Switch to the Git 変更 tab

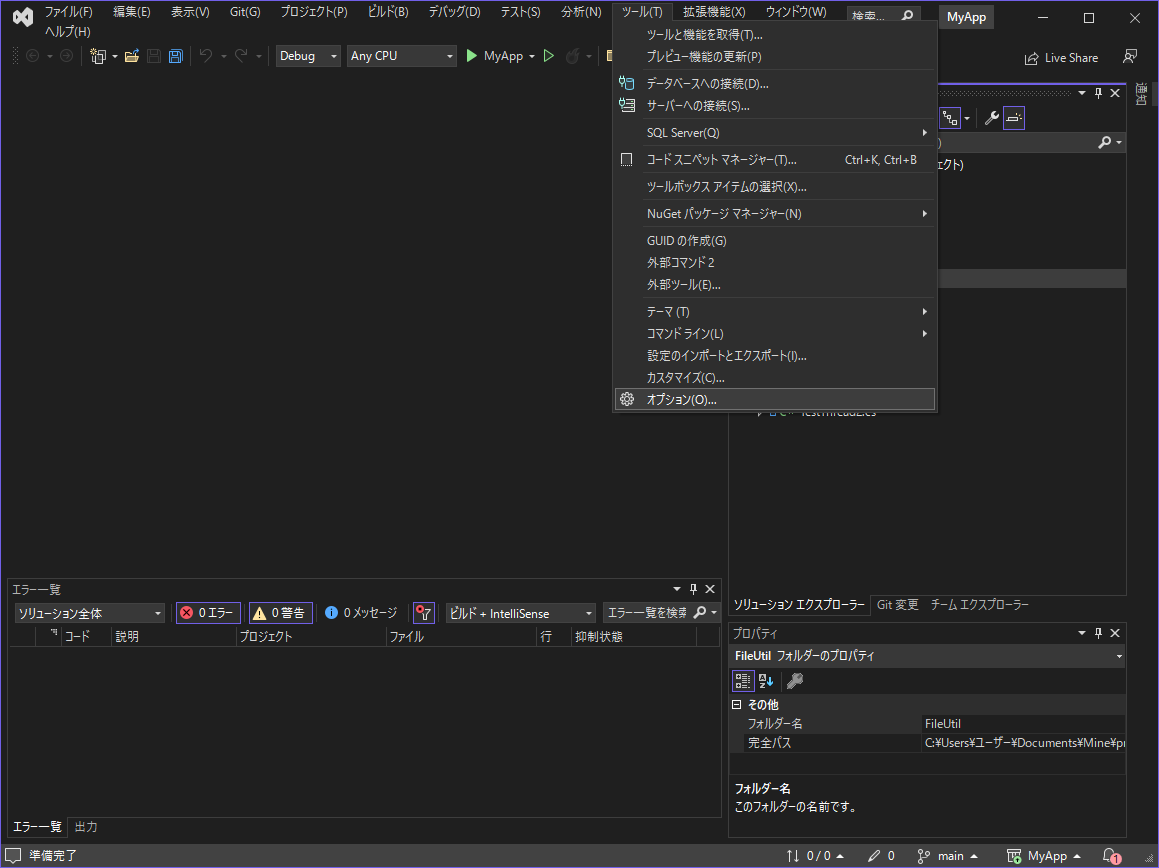(898, 604)
